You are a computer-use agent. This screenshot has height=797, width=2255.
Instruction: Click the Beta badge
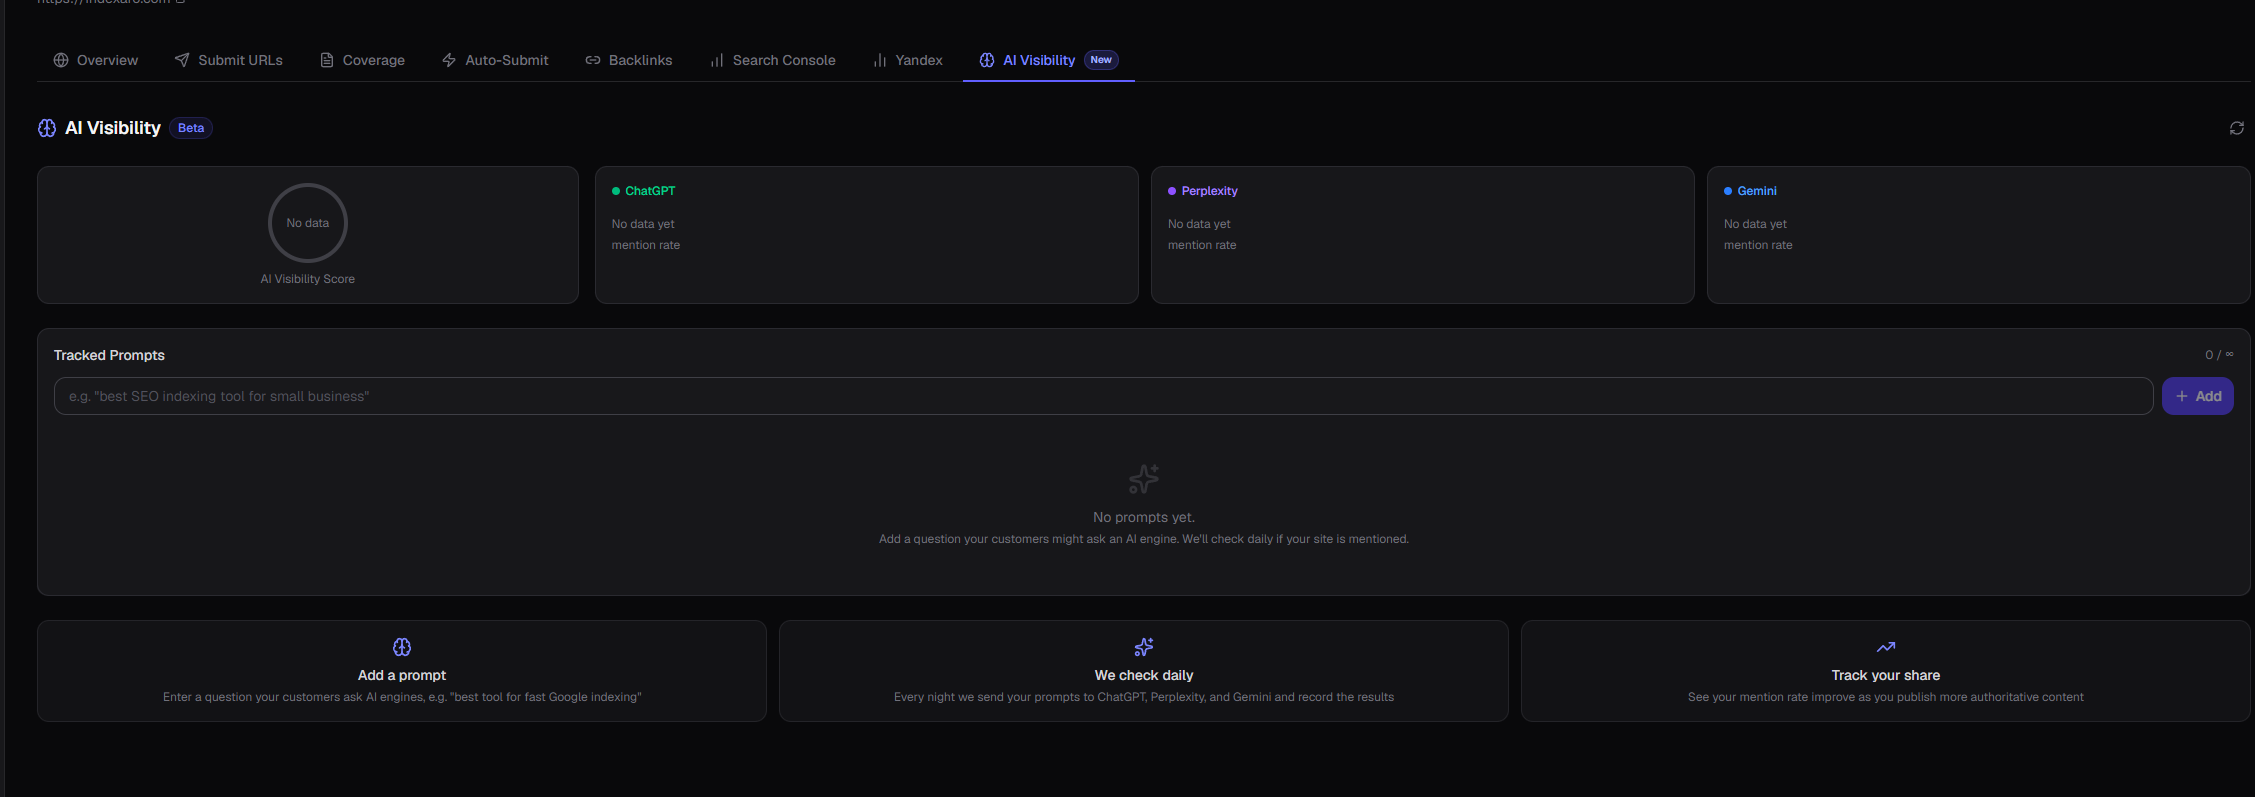(191, 128)
